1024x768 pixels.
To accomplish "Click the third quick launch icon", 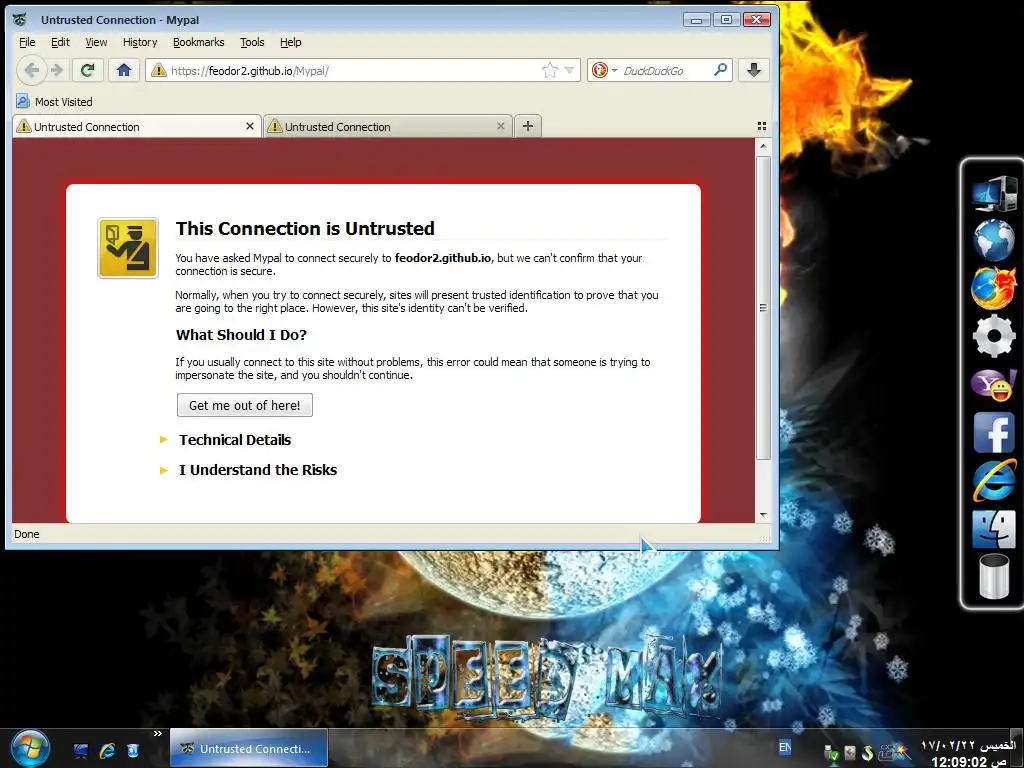I will [133, 751].
